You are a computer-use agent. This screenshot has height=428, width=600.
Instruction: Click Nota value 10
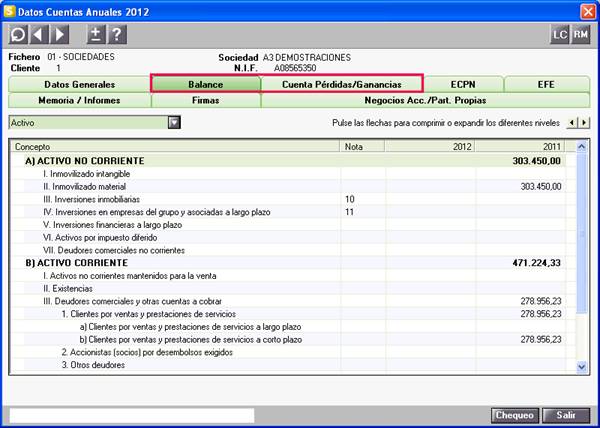point(349,199)
